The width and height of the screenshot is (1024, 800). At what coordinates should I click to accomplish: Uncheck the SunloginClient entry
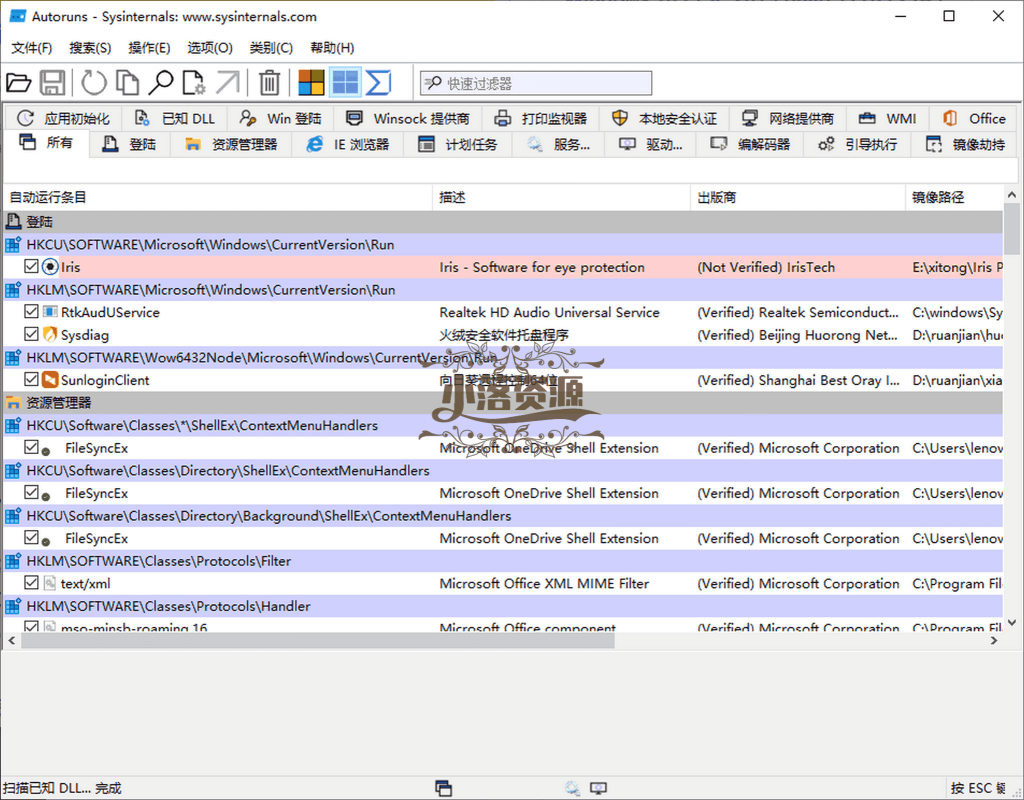coord(31,379)
